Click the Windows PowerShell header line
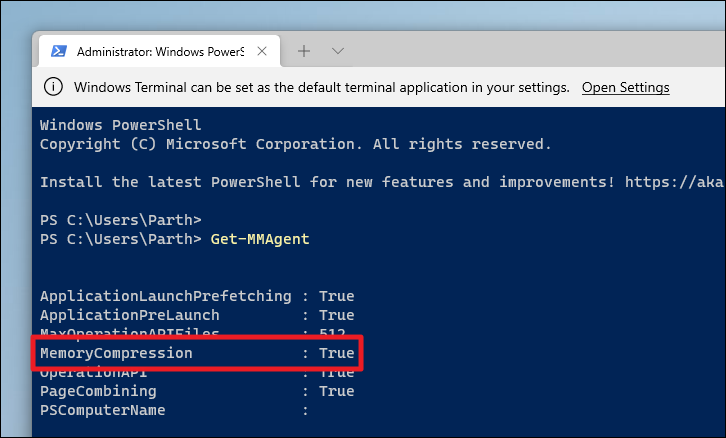The width and height of the screenshot is (726, 438). click(x=120, y=125)
